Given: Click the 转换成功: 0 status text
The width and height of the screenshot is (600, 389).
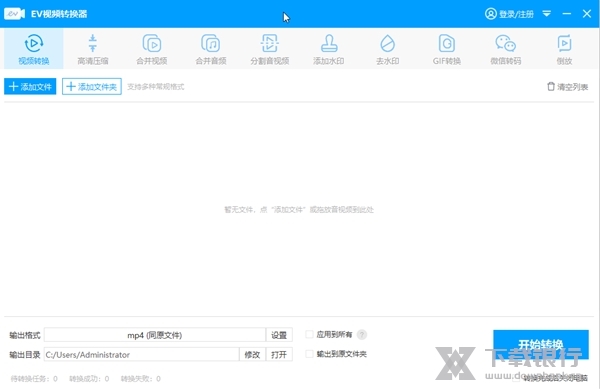Looking at the screenshot, I should (89, 379).
